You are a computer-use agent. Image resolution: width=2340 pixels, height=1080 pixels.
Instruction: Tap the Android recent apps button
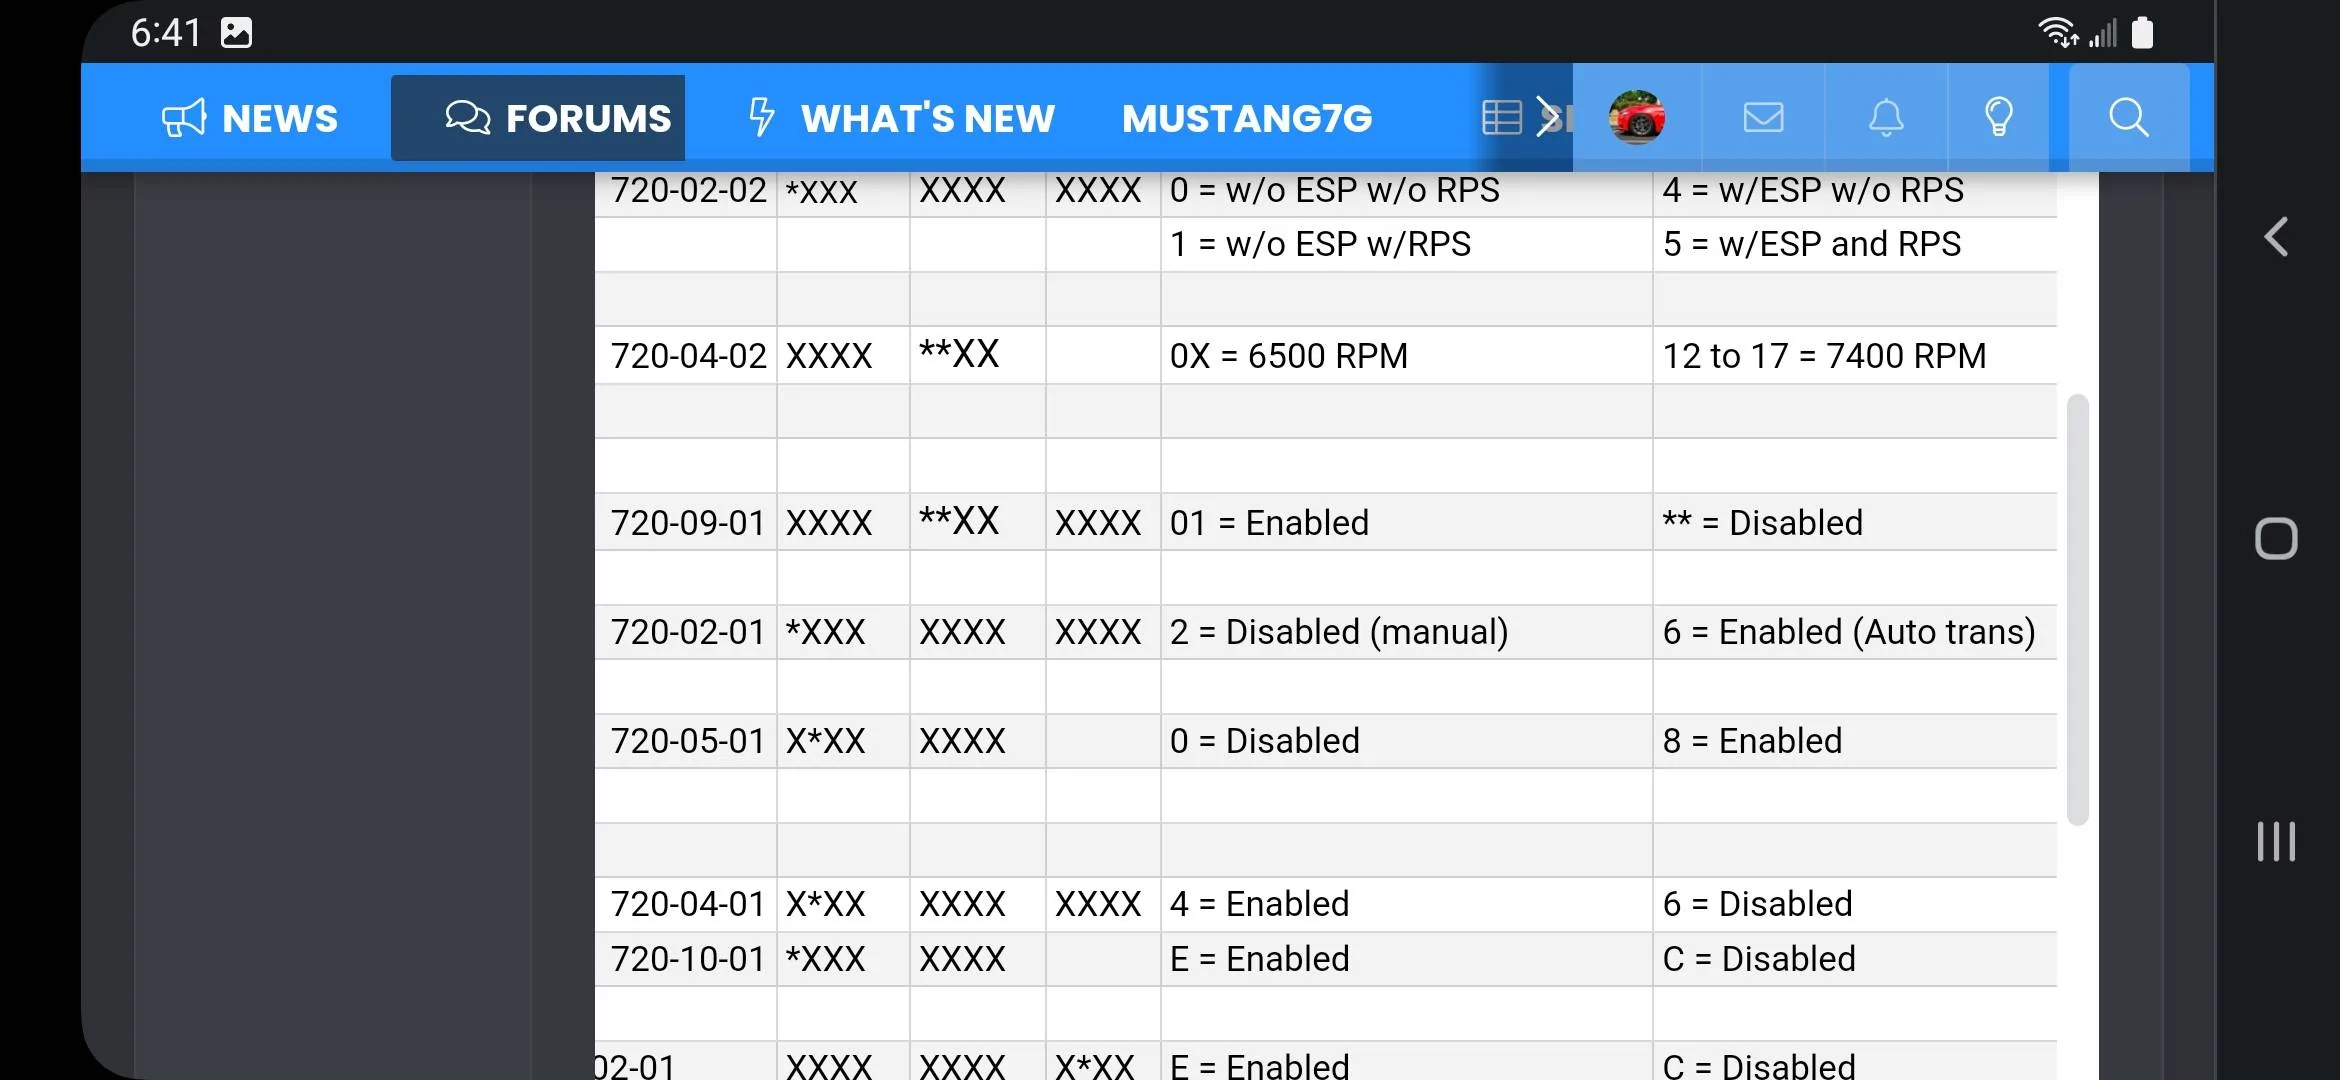(2276, 841)
